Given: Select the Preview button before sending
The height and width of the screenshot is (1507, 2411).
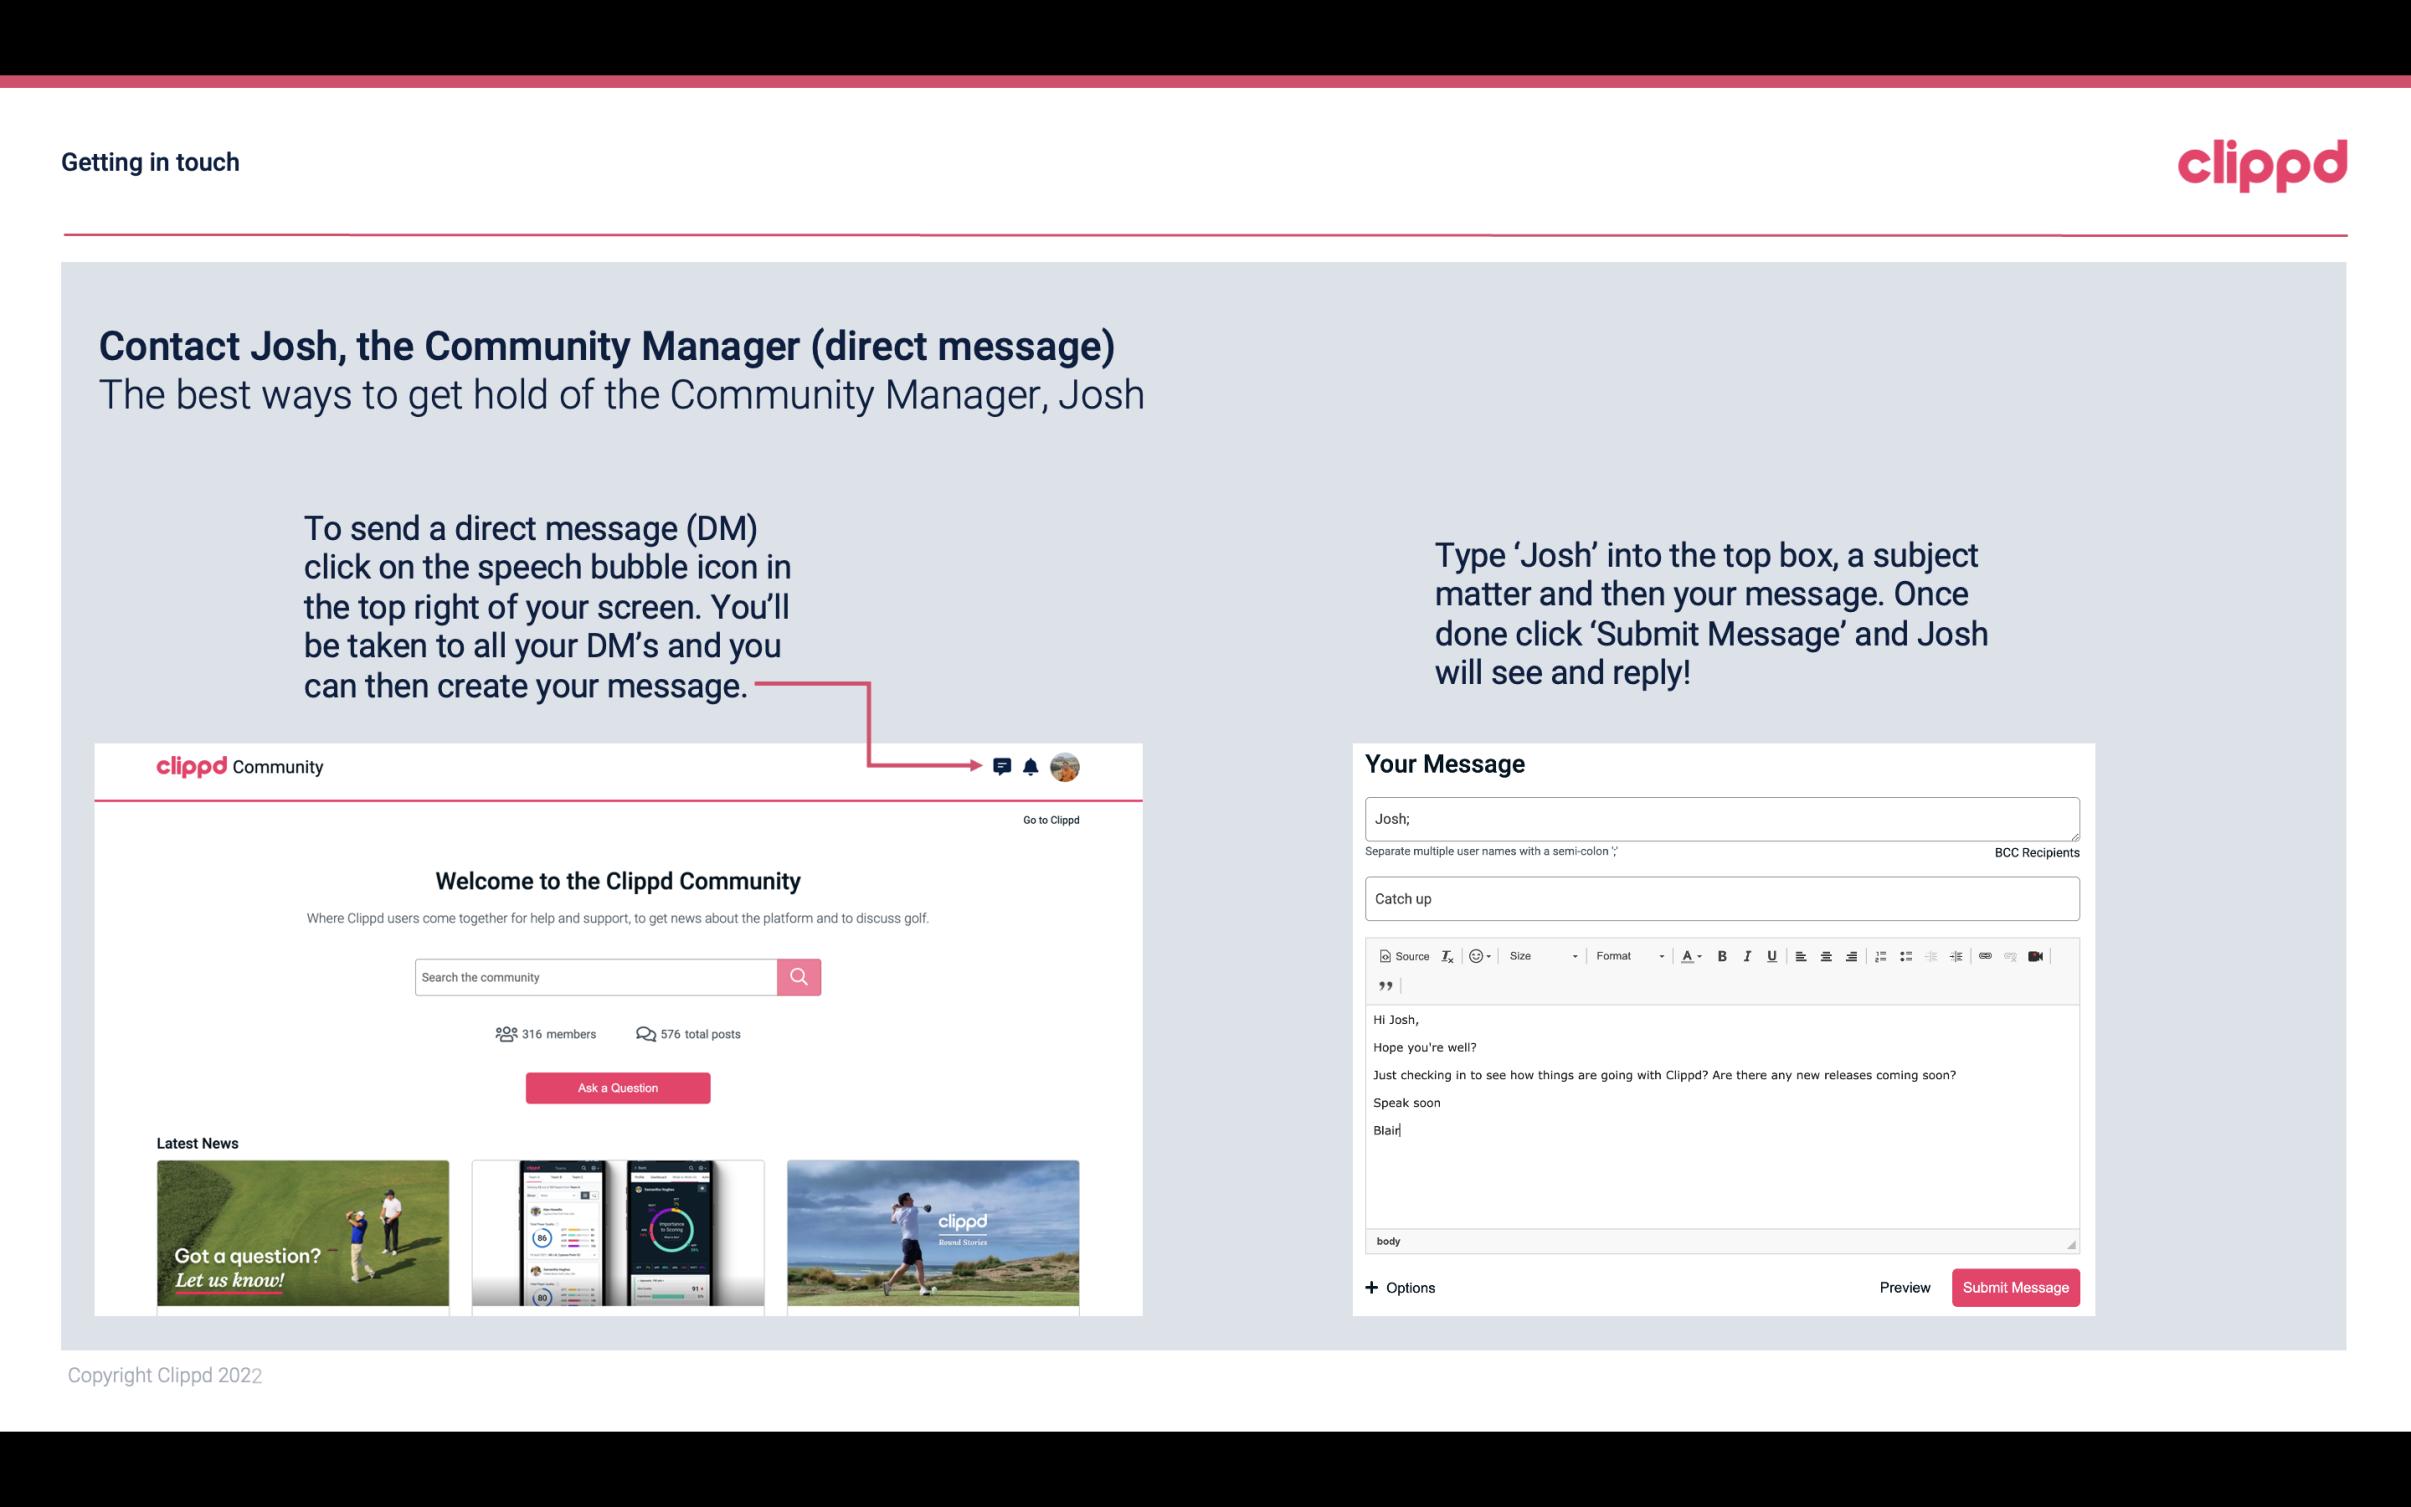Looking at the screenshot, I should 1904,1287.
